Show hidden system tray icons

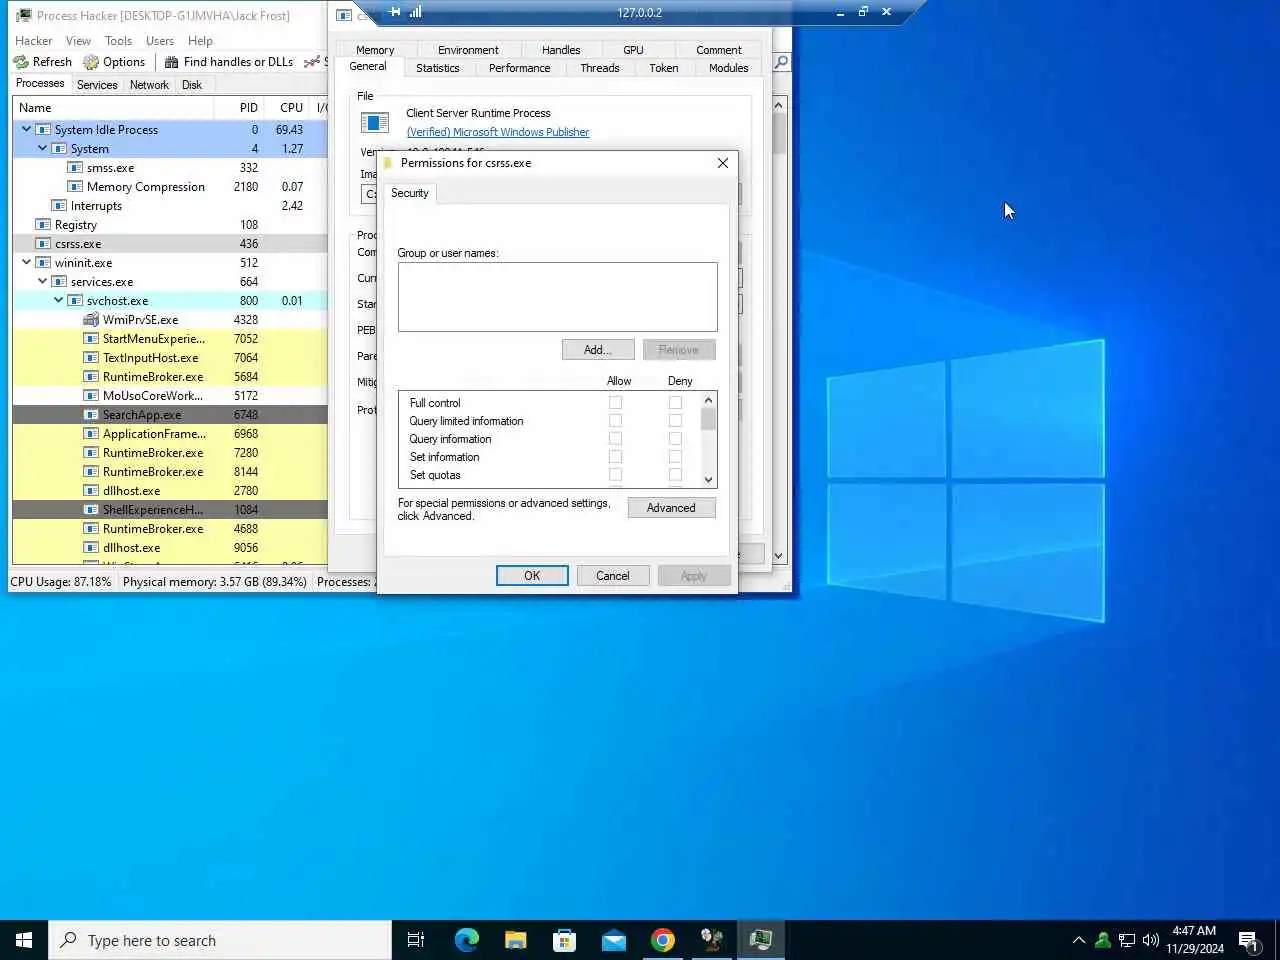(x=1078, y=940)
